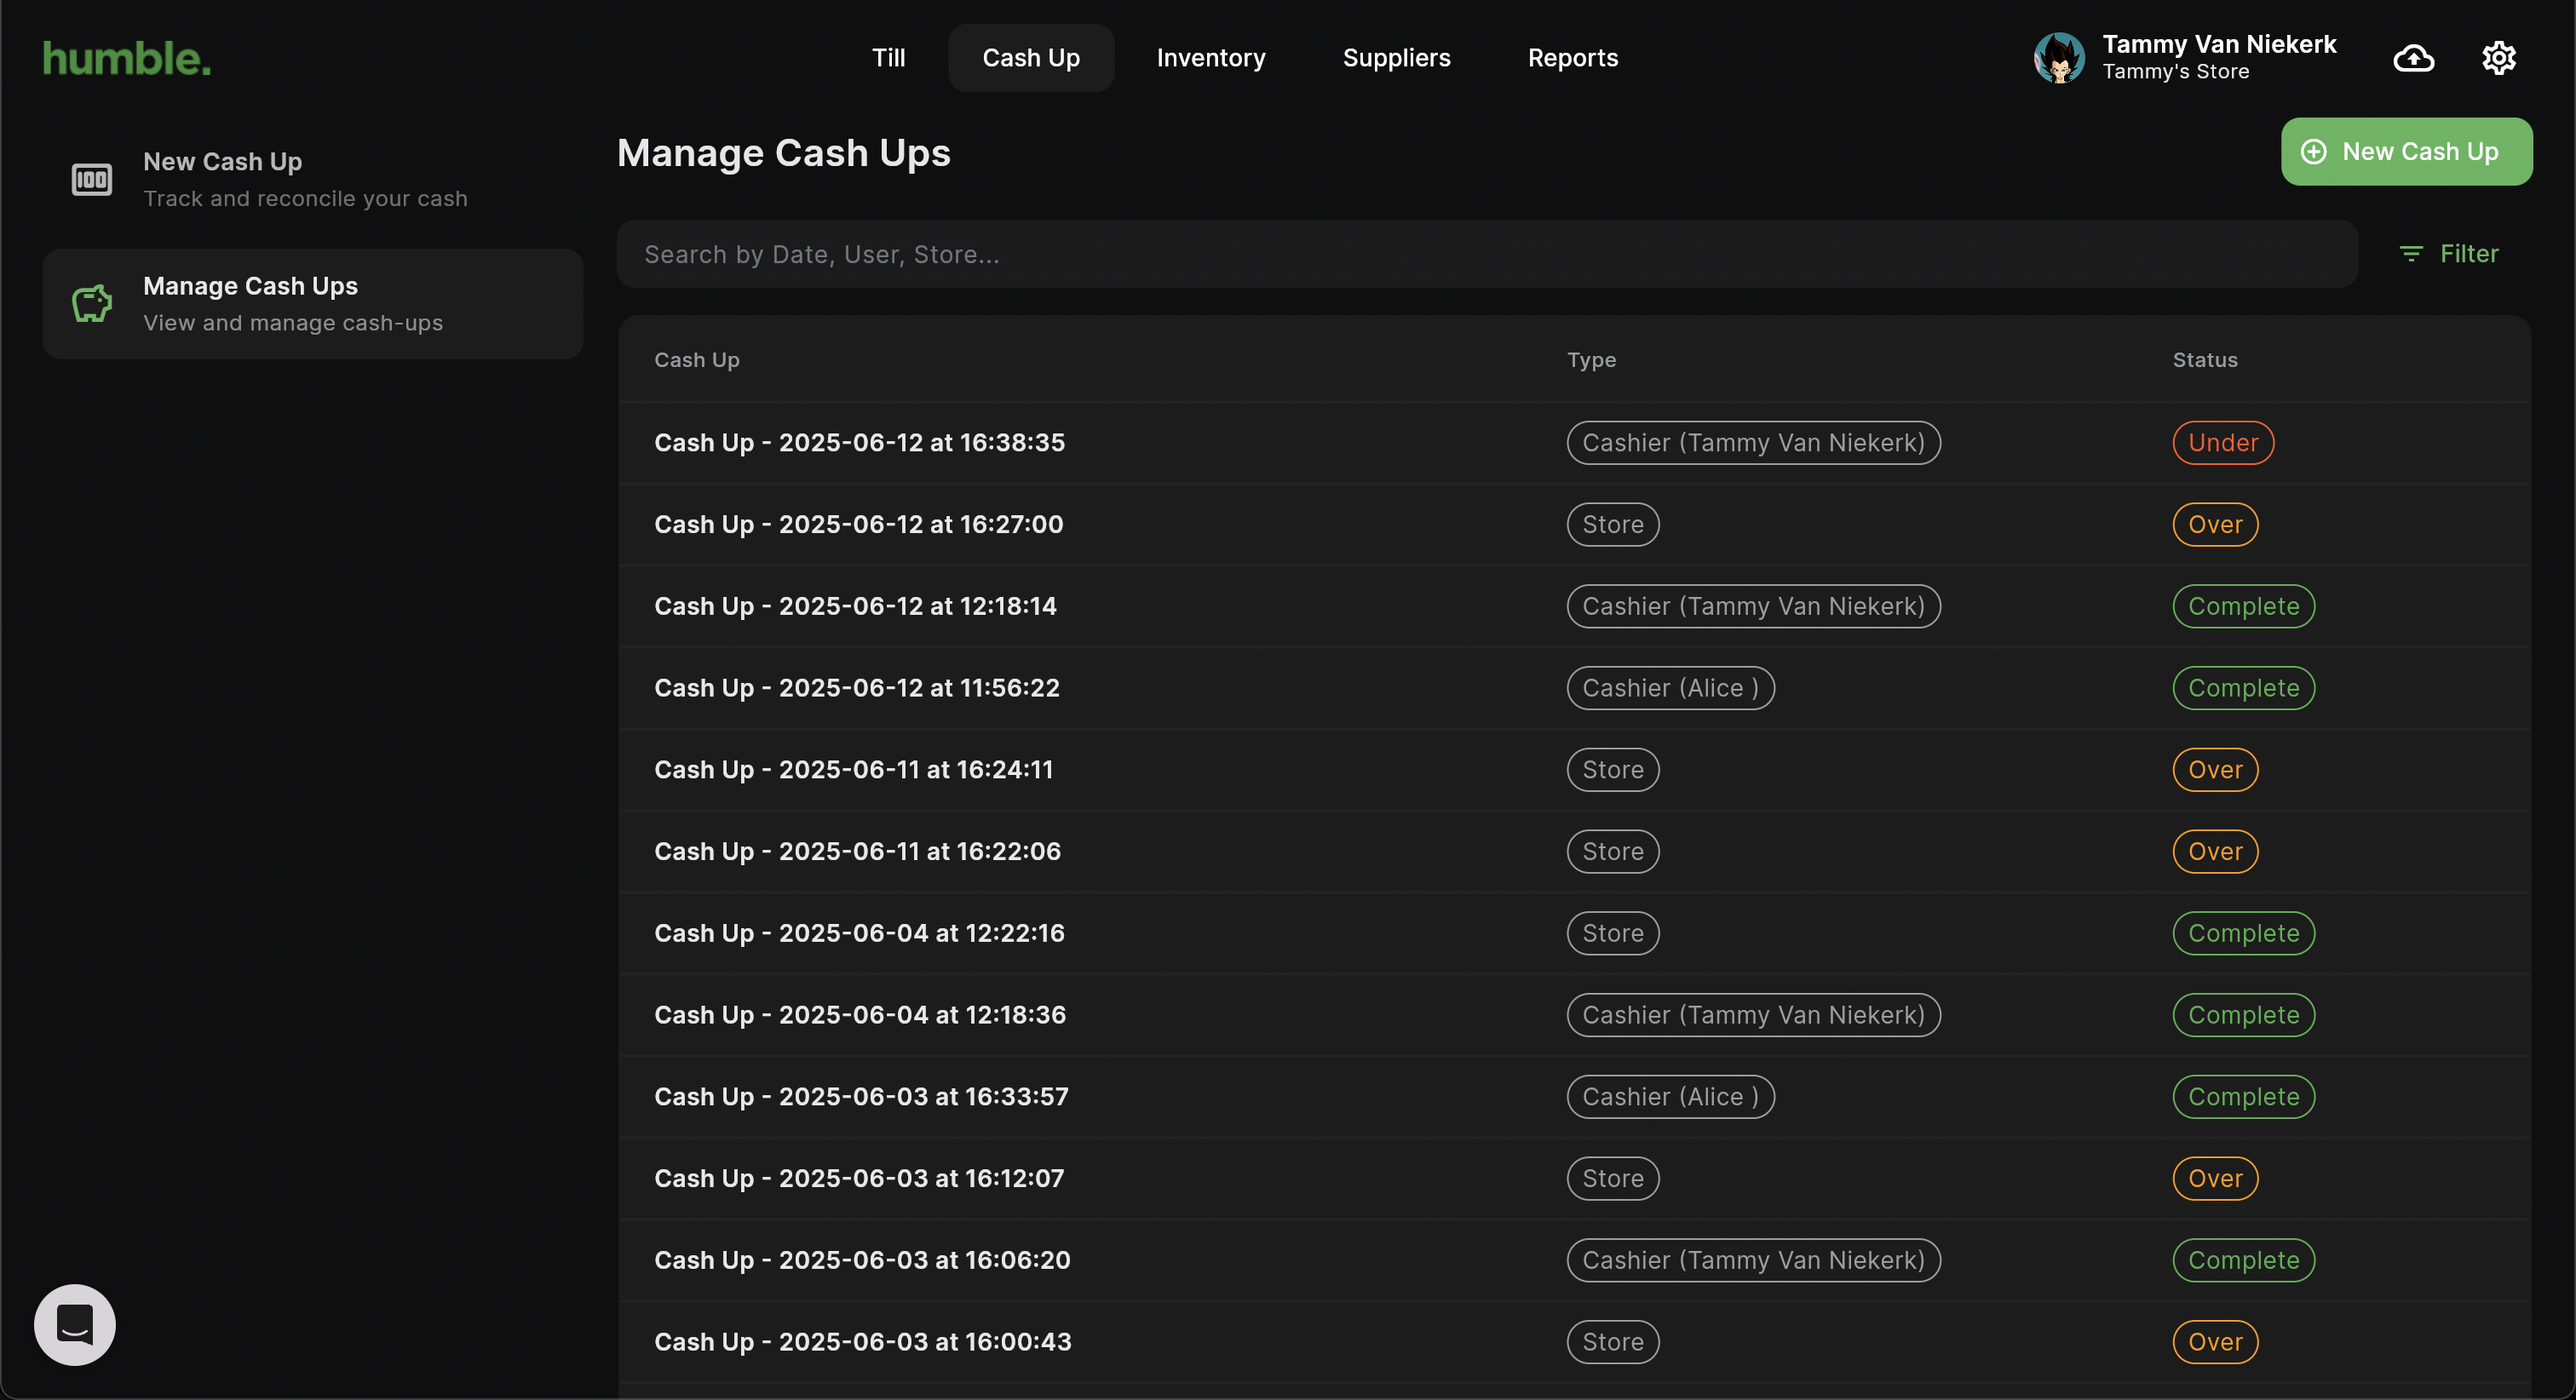Open Cash Up 2025-06-03 at 16:00:43
Screen dimensions: 2576x1400
[1574, 1342]
